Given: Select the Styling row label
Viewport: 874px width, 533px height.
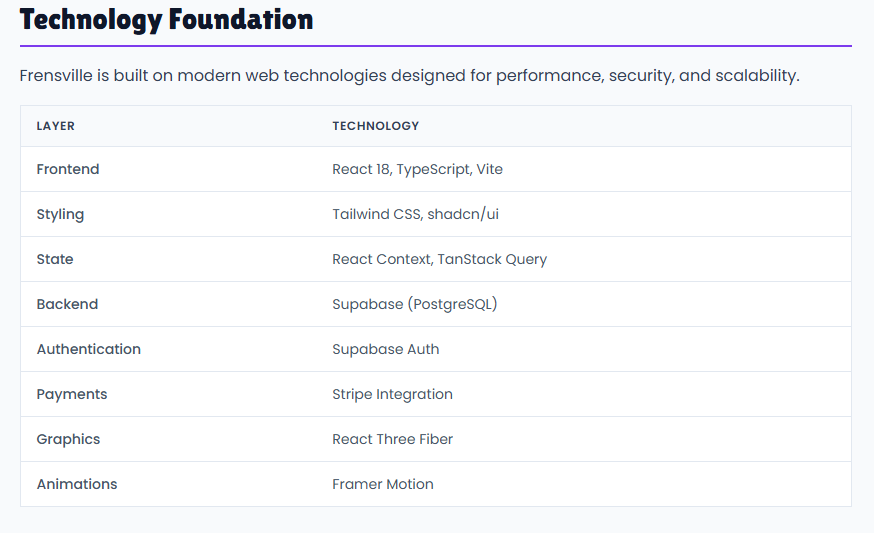Looking at the screenshot, I should 60,215.
